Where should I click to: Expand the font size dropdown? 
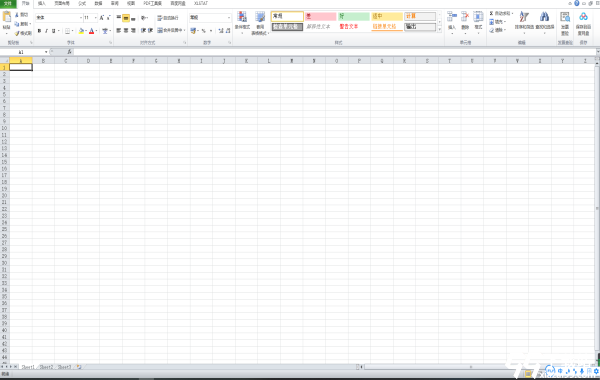click(96, 18)
